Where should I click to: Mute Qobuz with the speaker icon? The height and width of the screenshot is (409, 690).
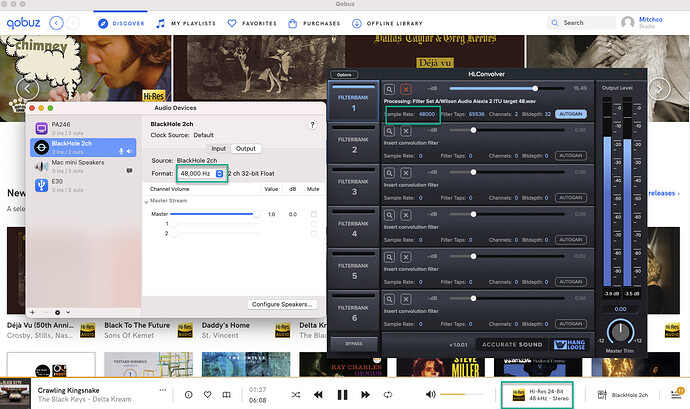pyautogui.click(x=430, y=394)
